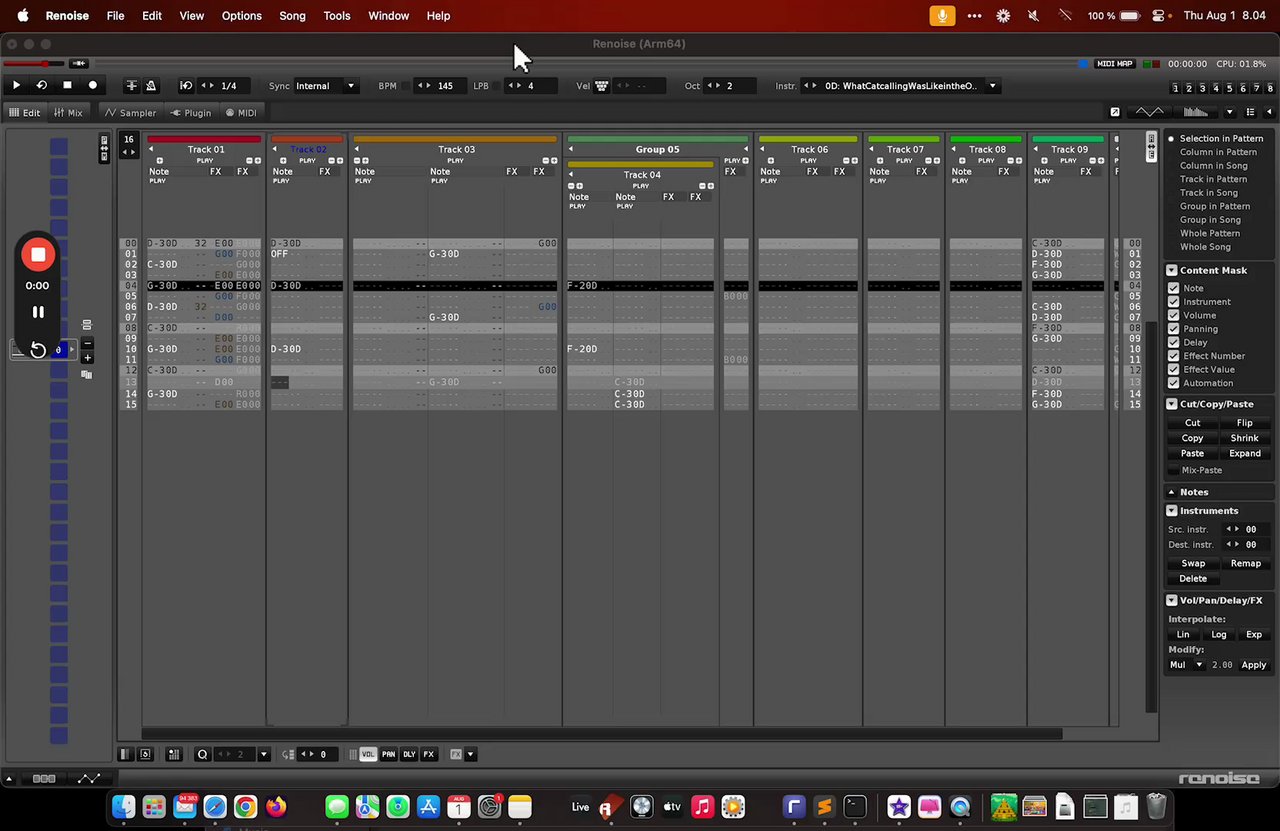1280x831 pixels.
Task: Collapse the Vol/Pan/Delay/FX section
Action: tap(1172, 600)
